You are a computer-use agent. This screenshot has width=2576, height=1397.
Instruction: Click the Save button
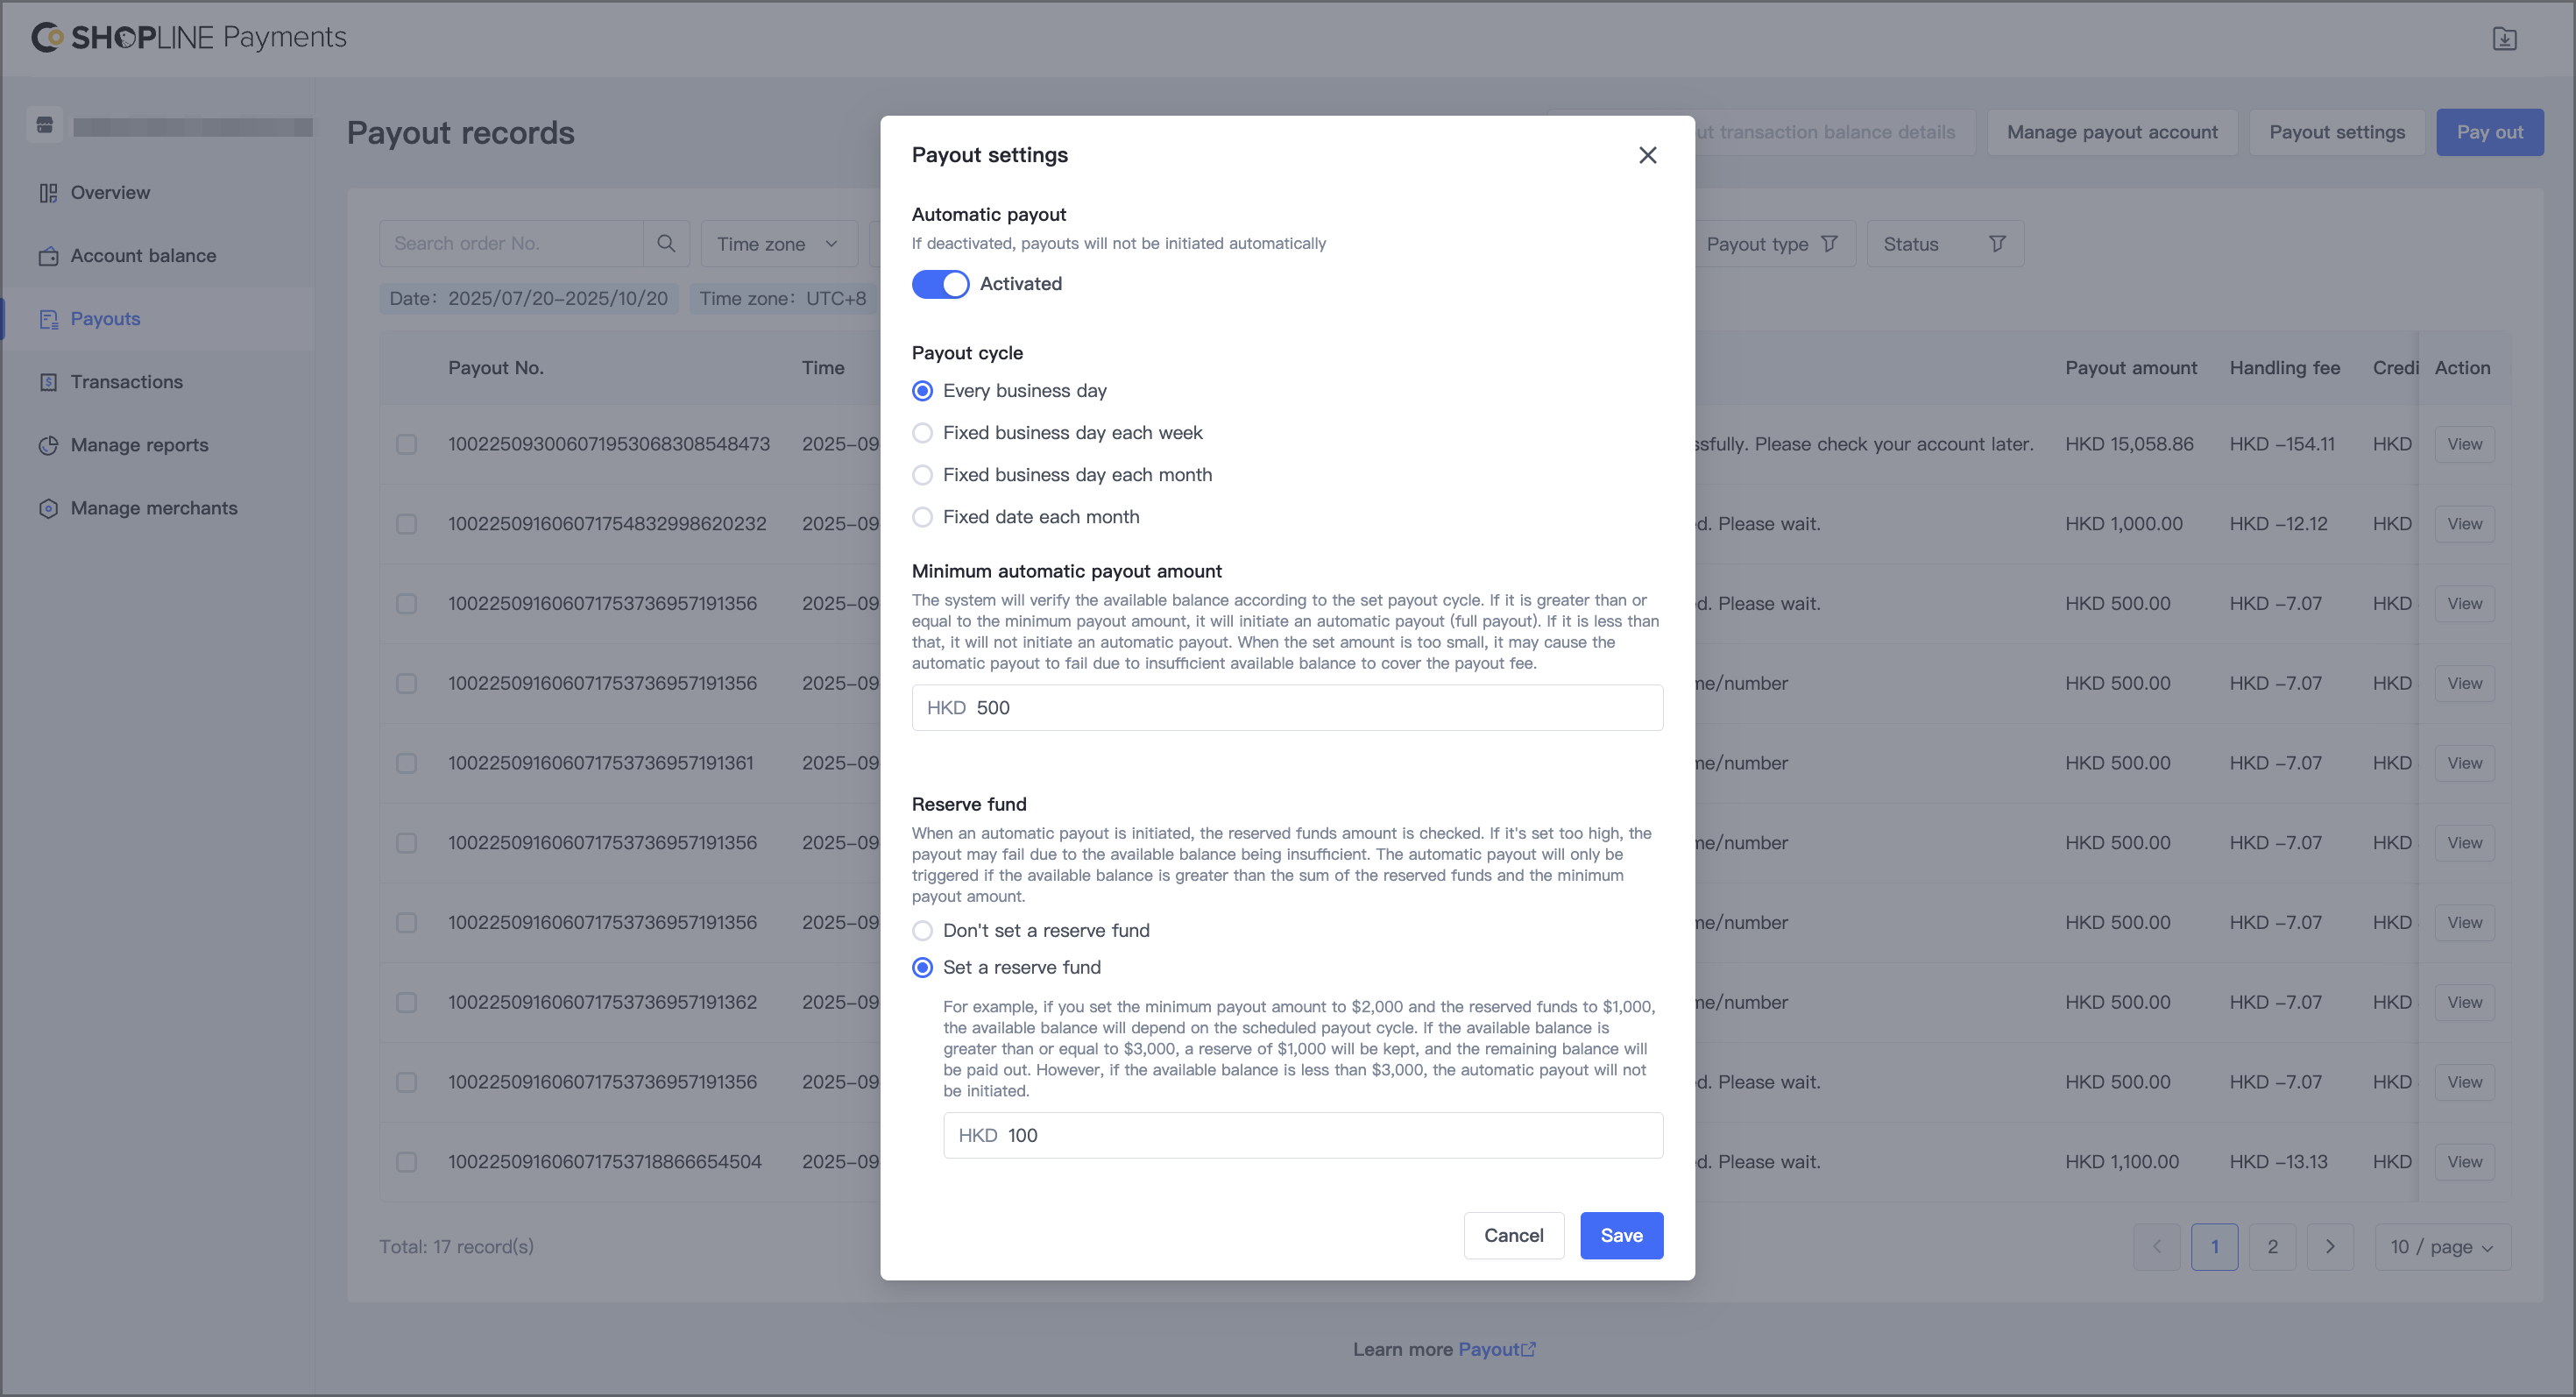[x=1621, y=1236]
